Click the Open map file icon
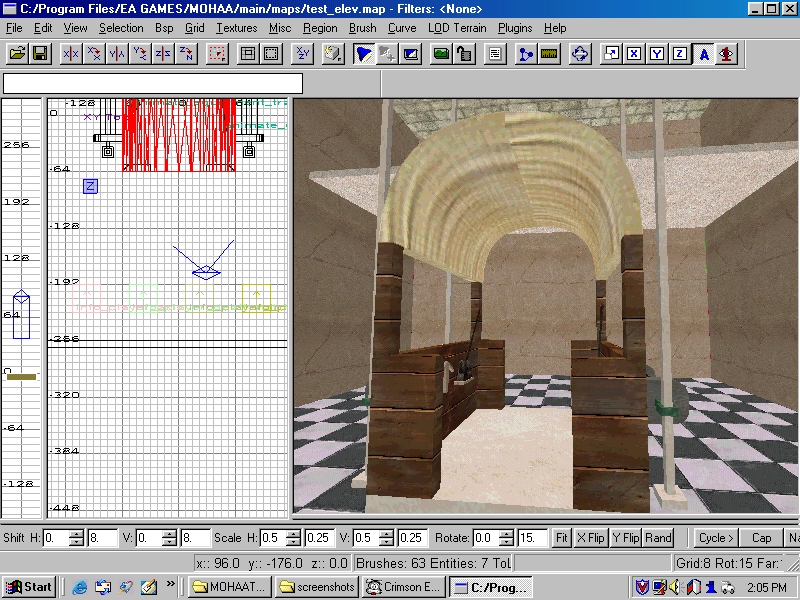The height and width of the screenshot is (600, 800). 17,54
